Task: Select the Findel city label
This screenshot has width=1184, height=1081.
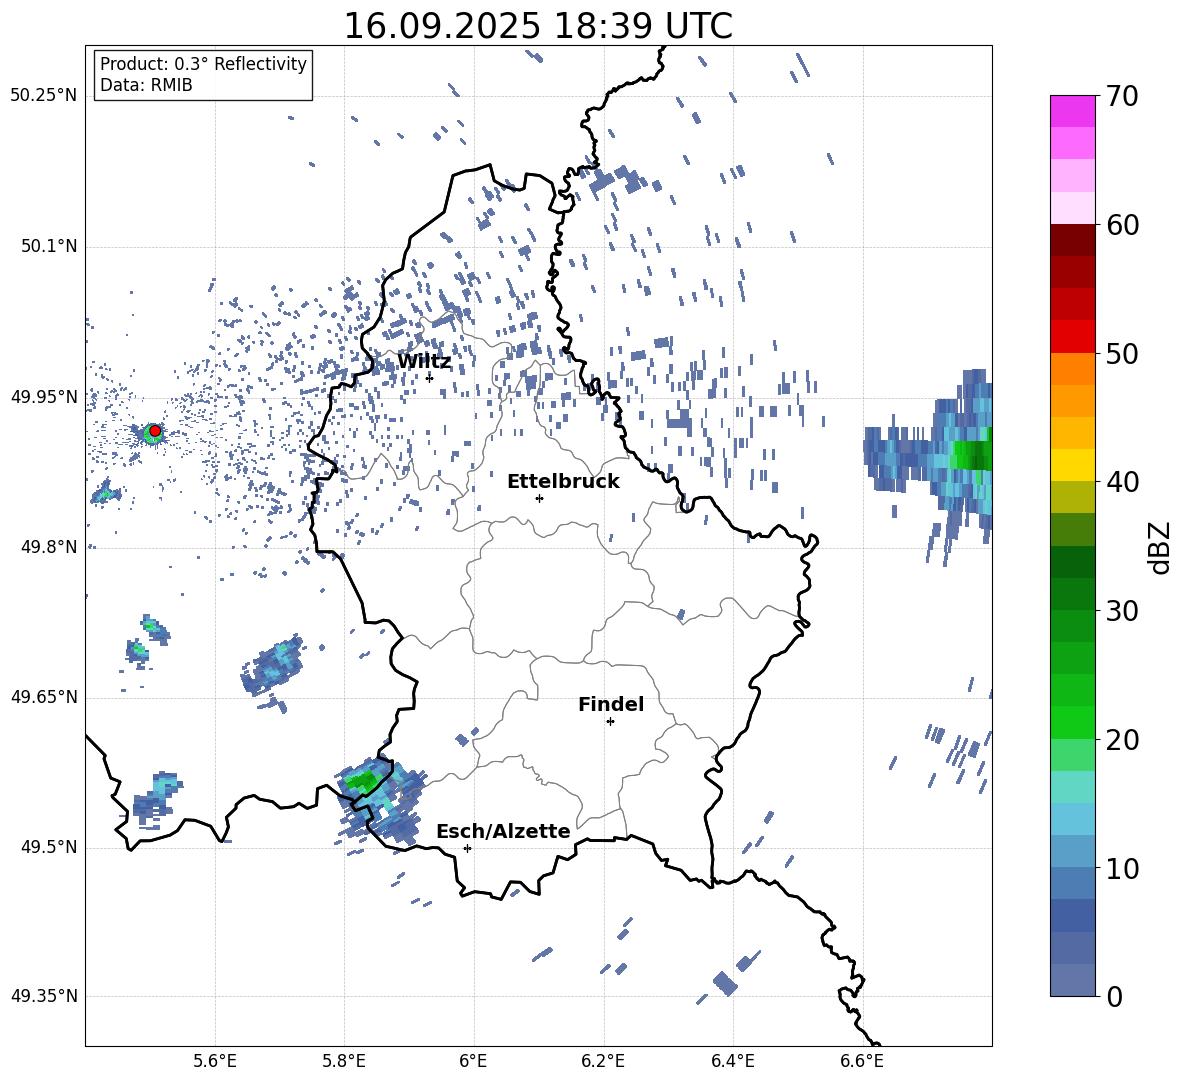Action: (611, 704)
